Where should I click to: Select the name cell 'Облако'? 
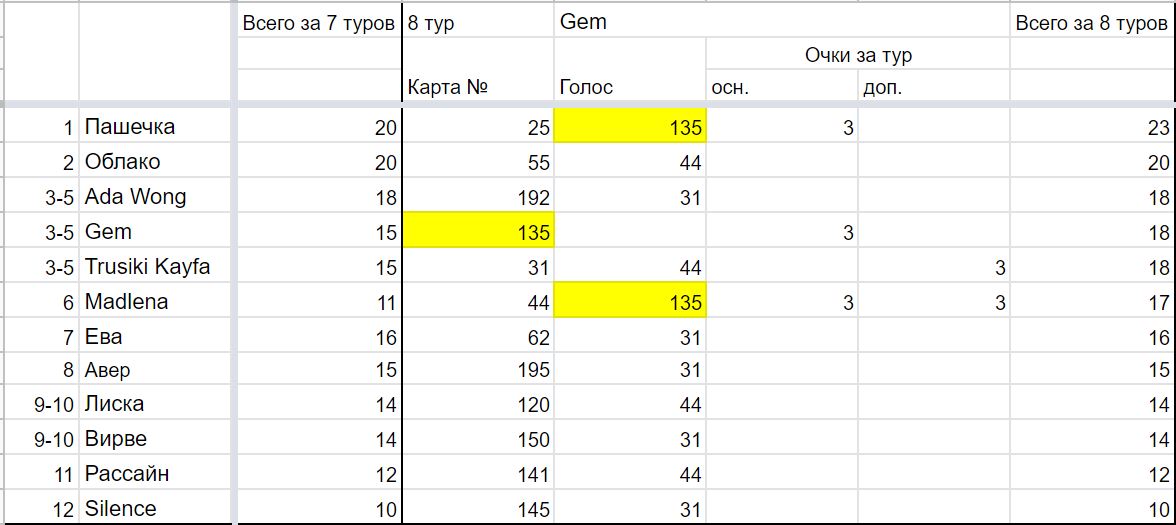158,161
